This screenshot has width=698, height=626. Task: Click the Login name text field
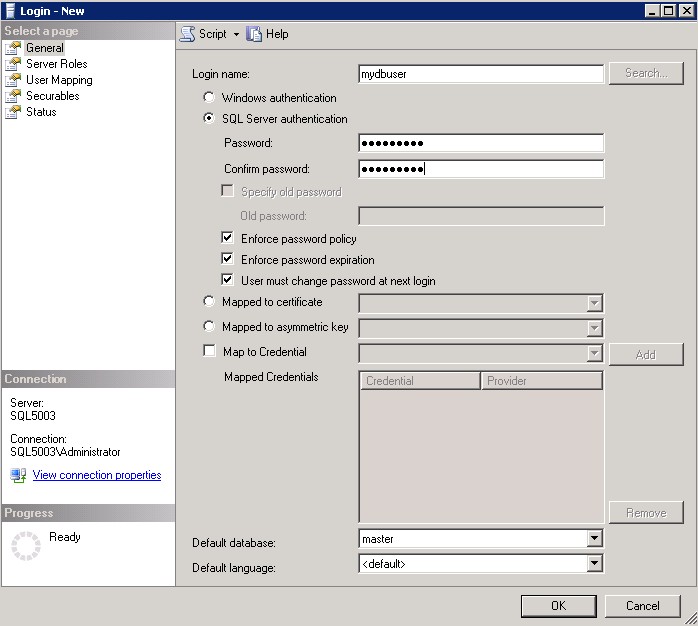pos(480,73)
